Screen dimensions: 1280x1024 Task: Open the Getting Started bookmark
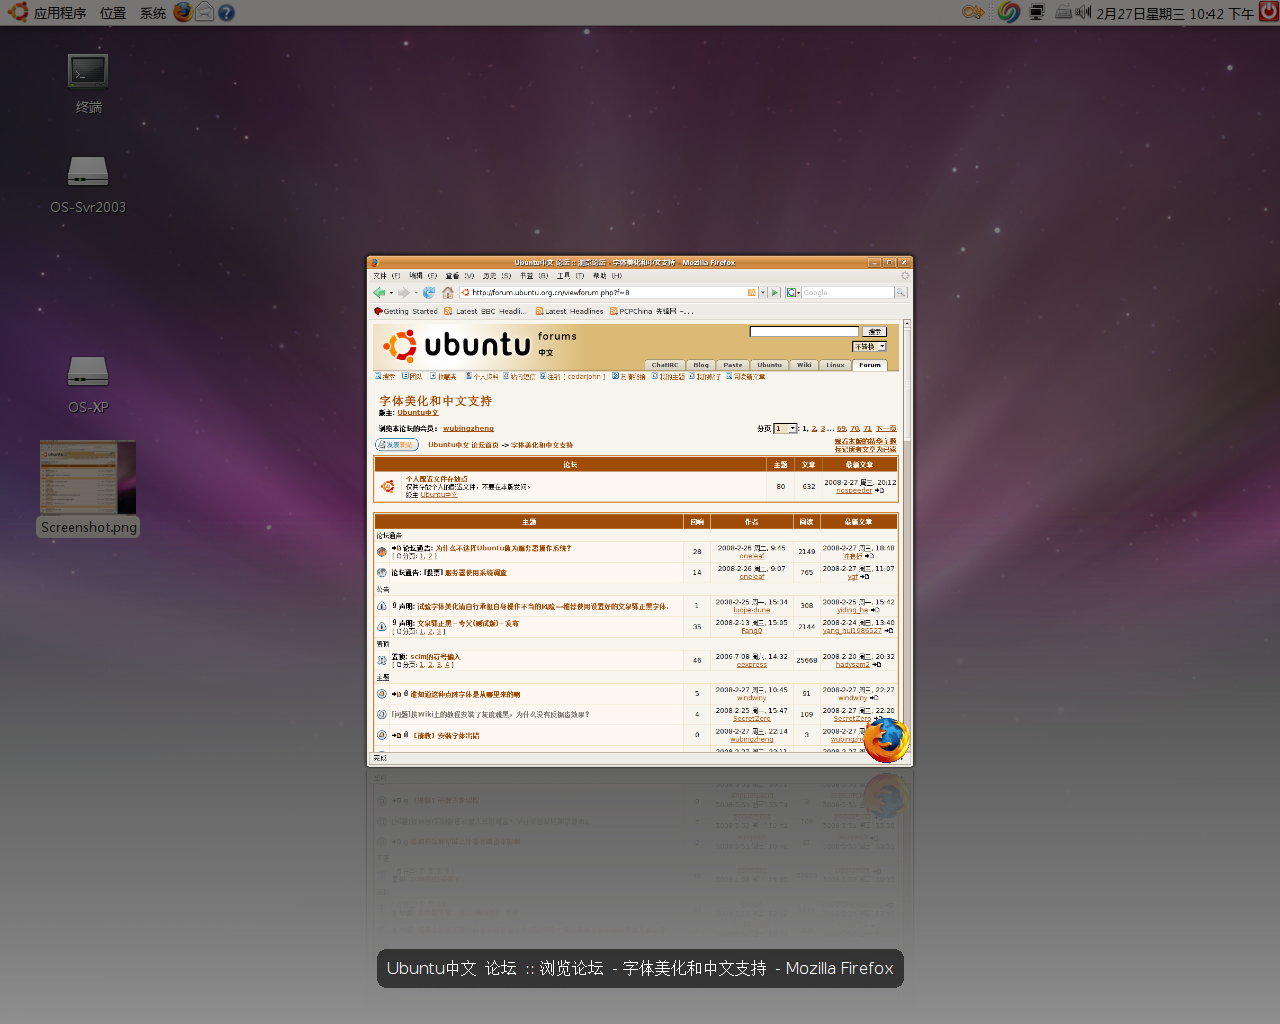(406, 311)
